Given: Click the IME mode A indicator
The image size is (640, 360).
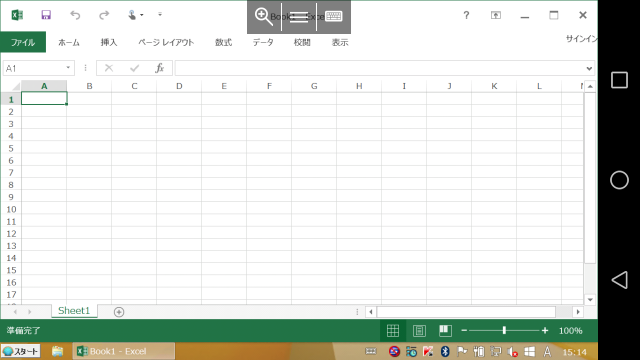Looking at the screenshot, I should point(547,351).
